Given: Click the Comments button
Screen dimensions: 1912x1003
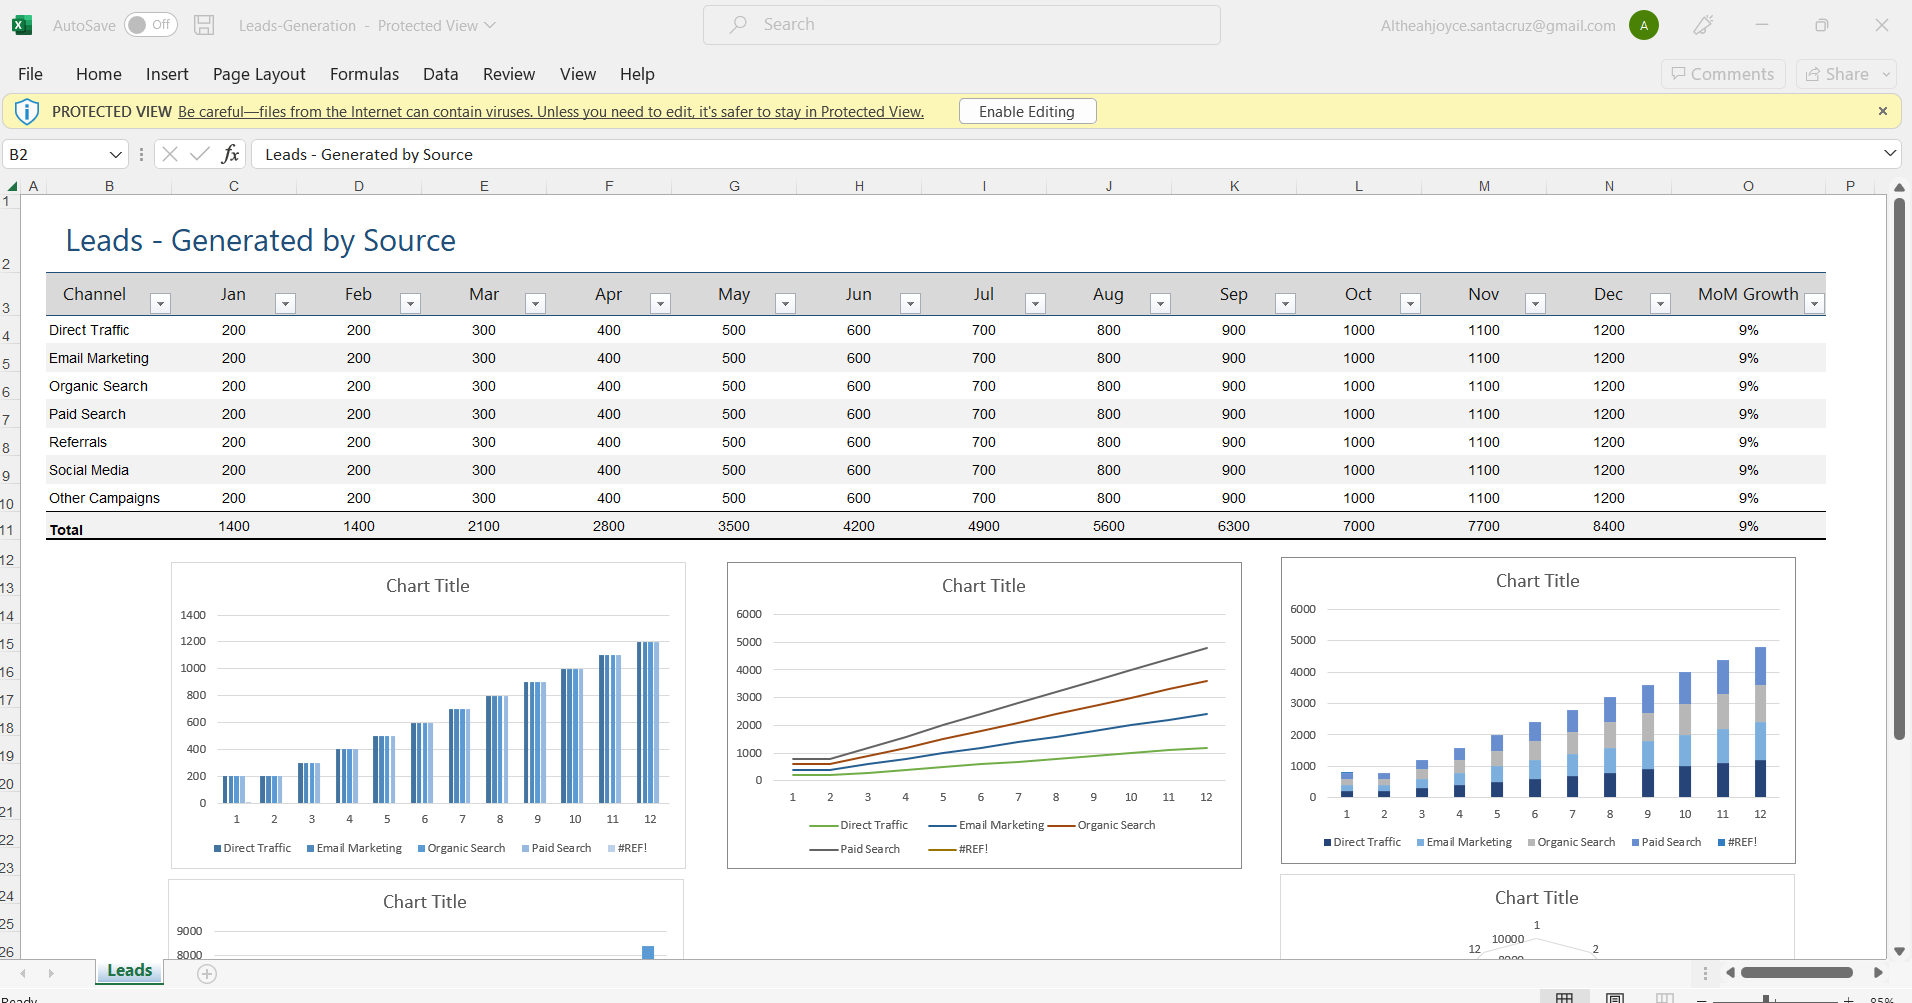Looking at the screenshot, I should [x=1722, y=74].
